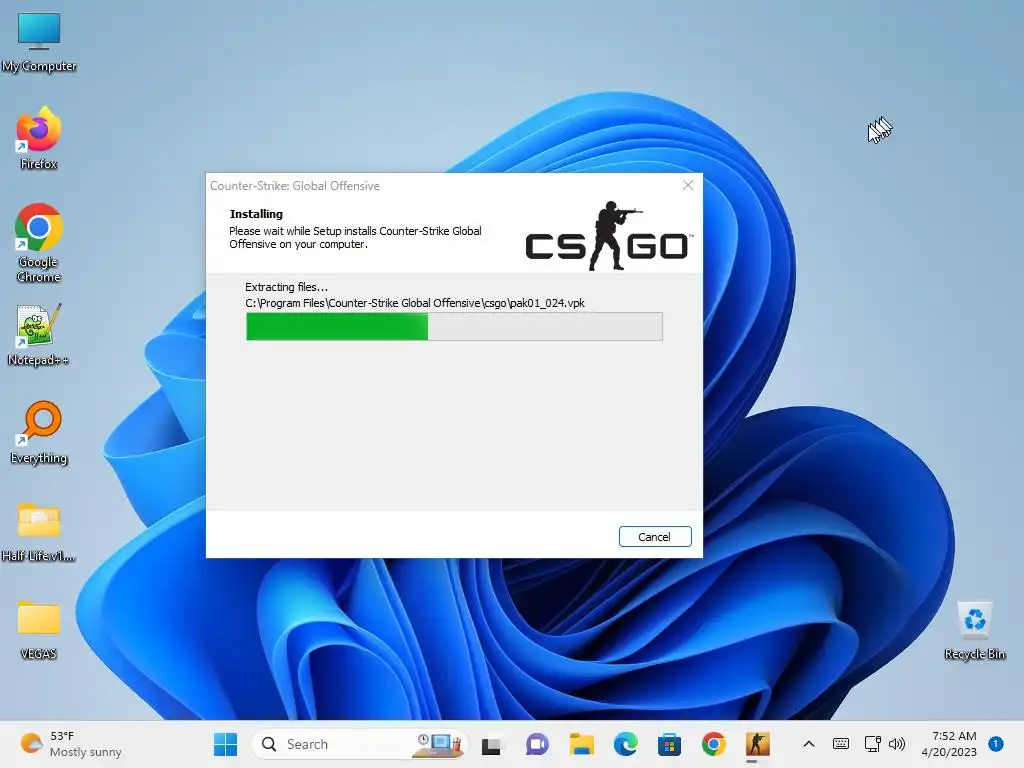This screenshot has width=1024, height=768.
Task: Click the green installation progress bar
Action: 454,327
